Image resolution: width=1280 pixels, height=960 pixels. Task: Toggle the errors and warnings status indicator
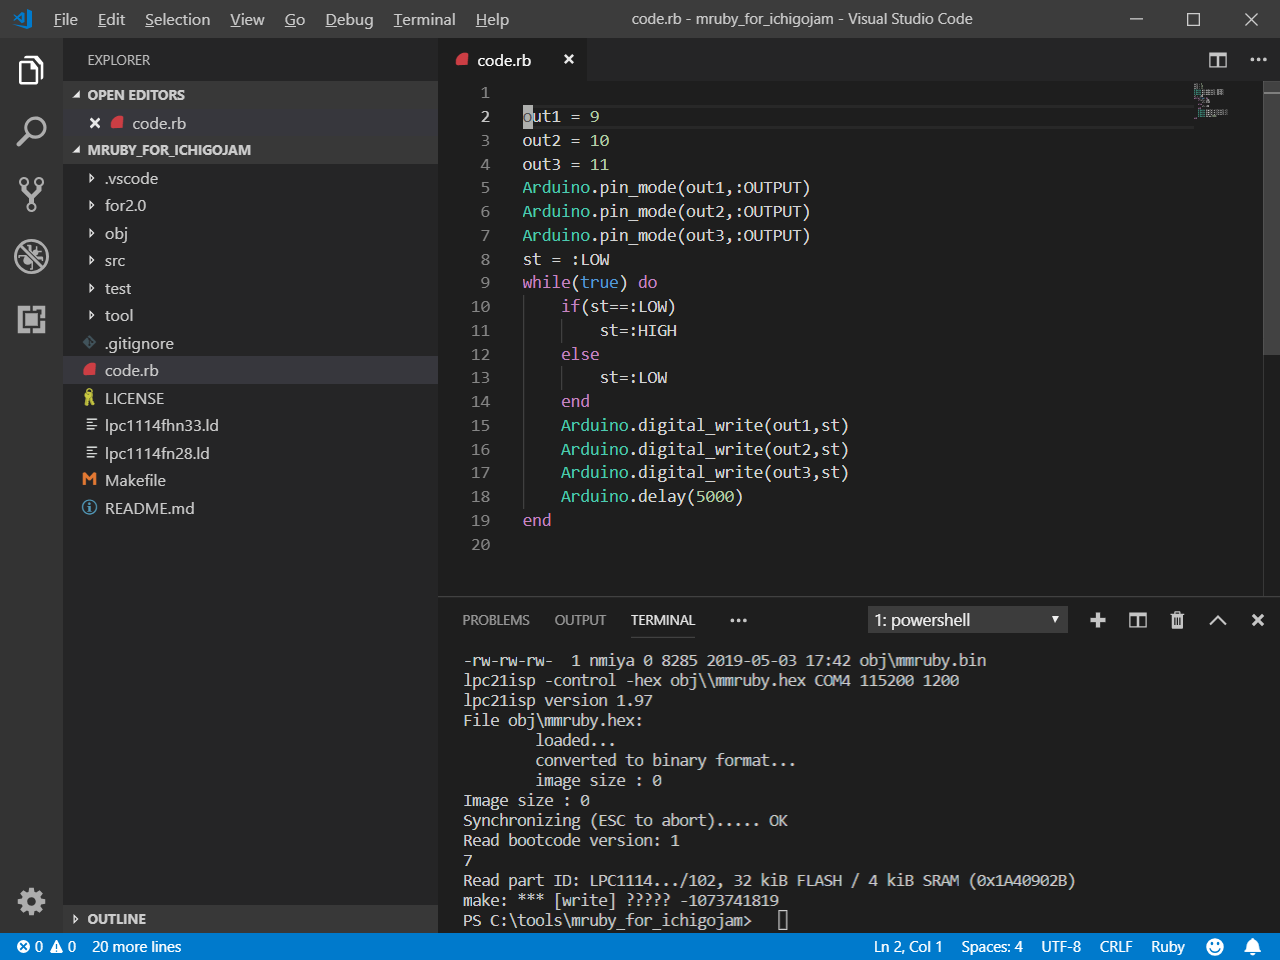46,946
